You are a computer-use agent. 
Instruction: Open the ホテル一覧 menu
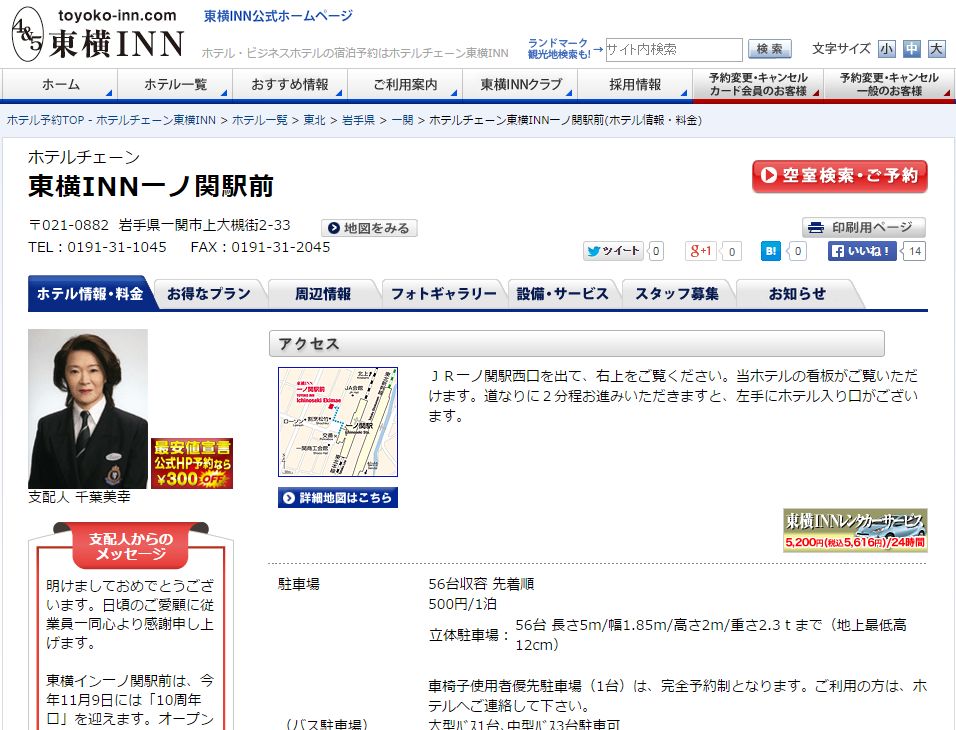pyautogui.click(x=175, y=84)
